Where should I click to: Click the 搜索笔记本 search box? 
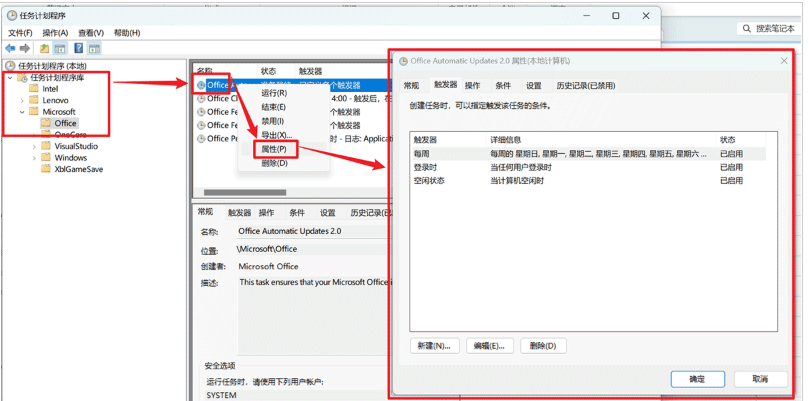(771, 28)
